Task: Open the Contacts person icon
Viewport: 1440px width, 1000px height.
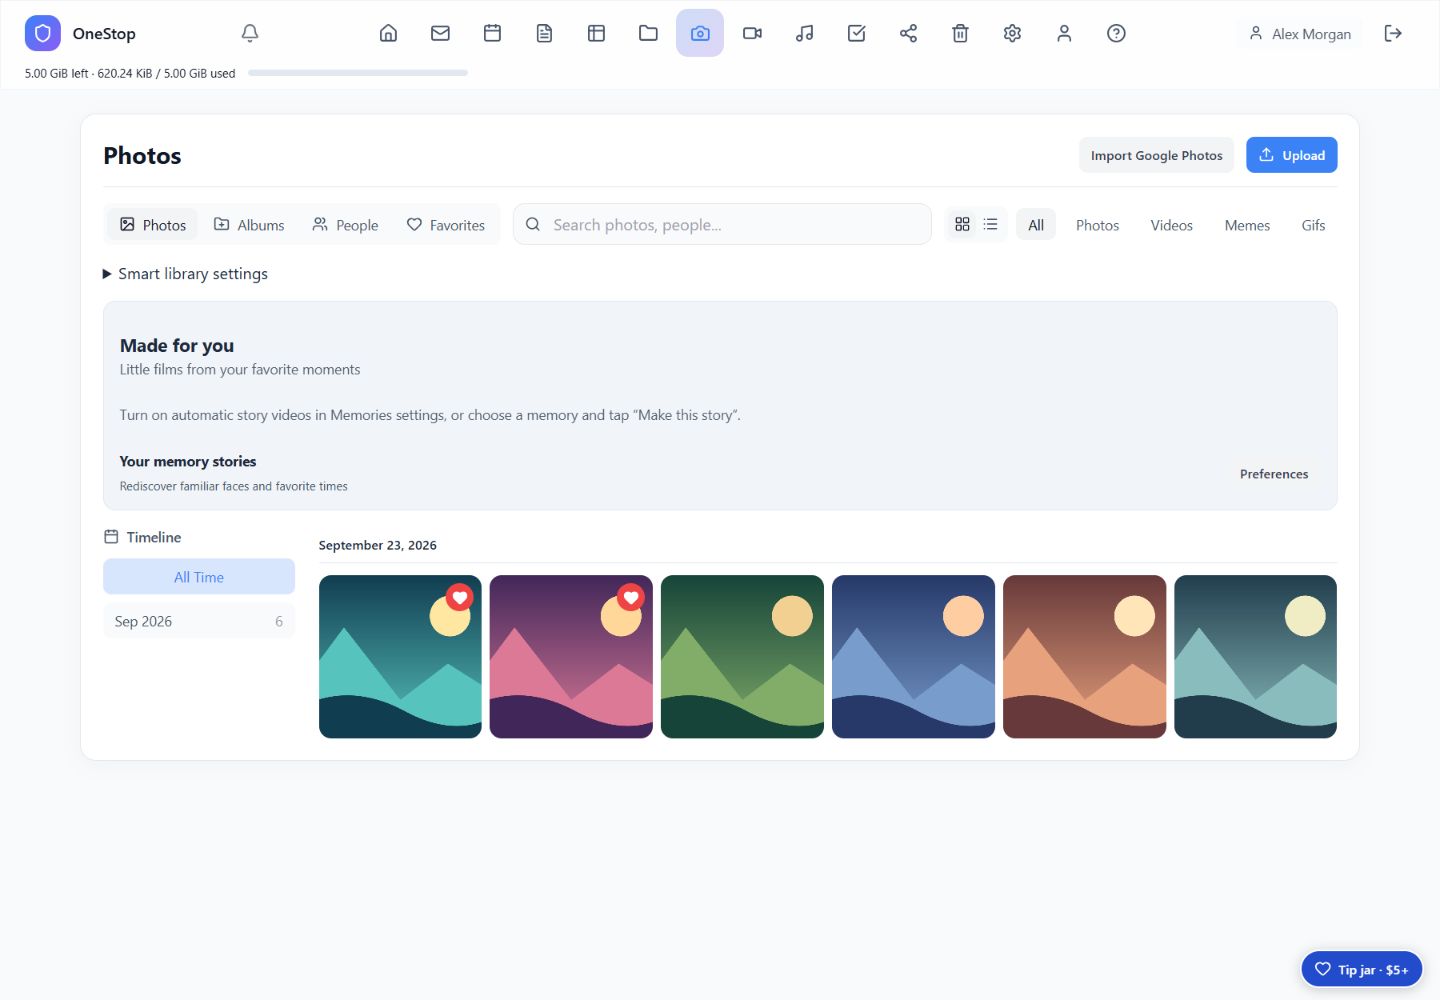Action: tap(1064, 33)
